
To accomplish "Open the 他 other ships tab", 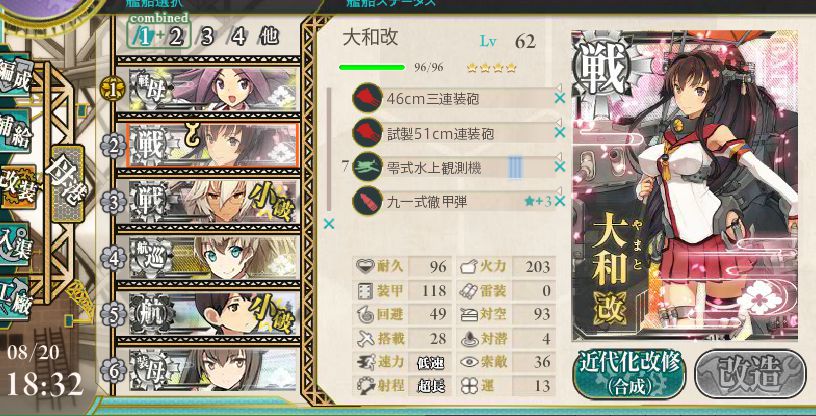I will pos(268,38).
